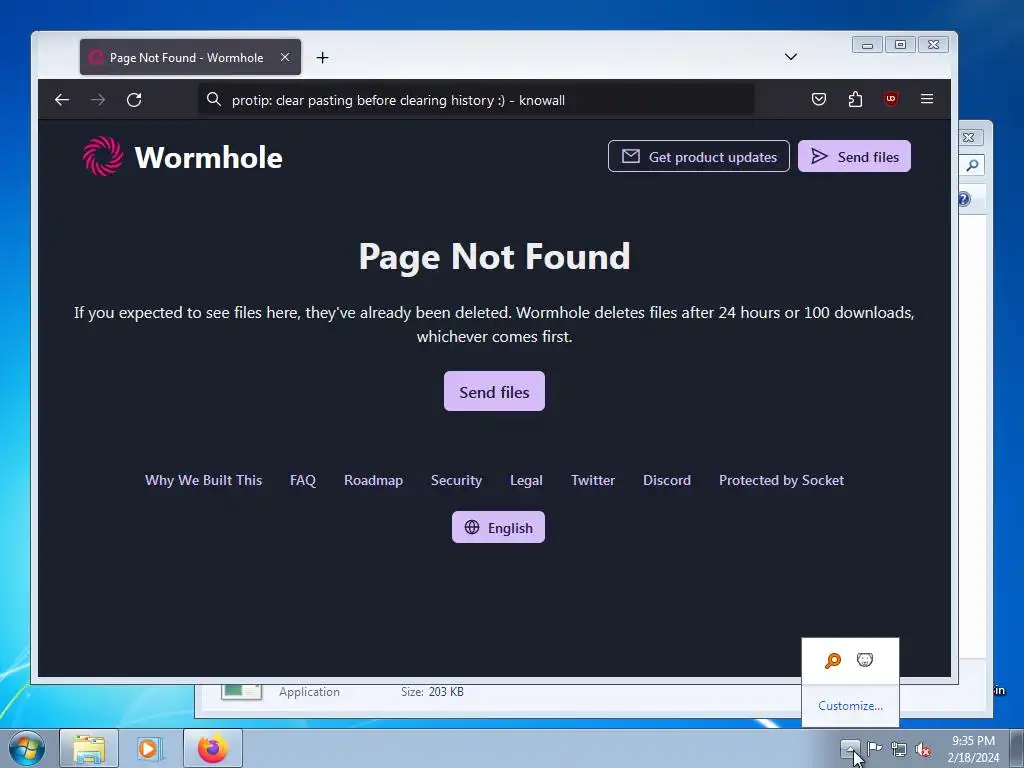The image size is (1024, 768).
Task: Open the clock showing 9:35 PM
Action: pos(973,748)
